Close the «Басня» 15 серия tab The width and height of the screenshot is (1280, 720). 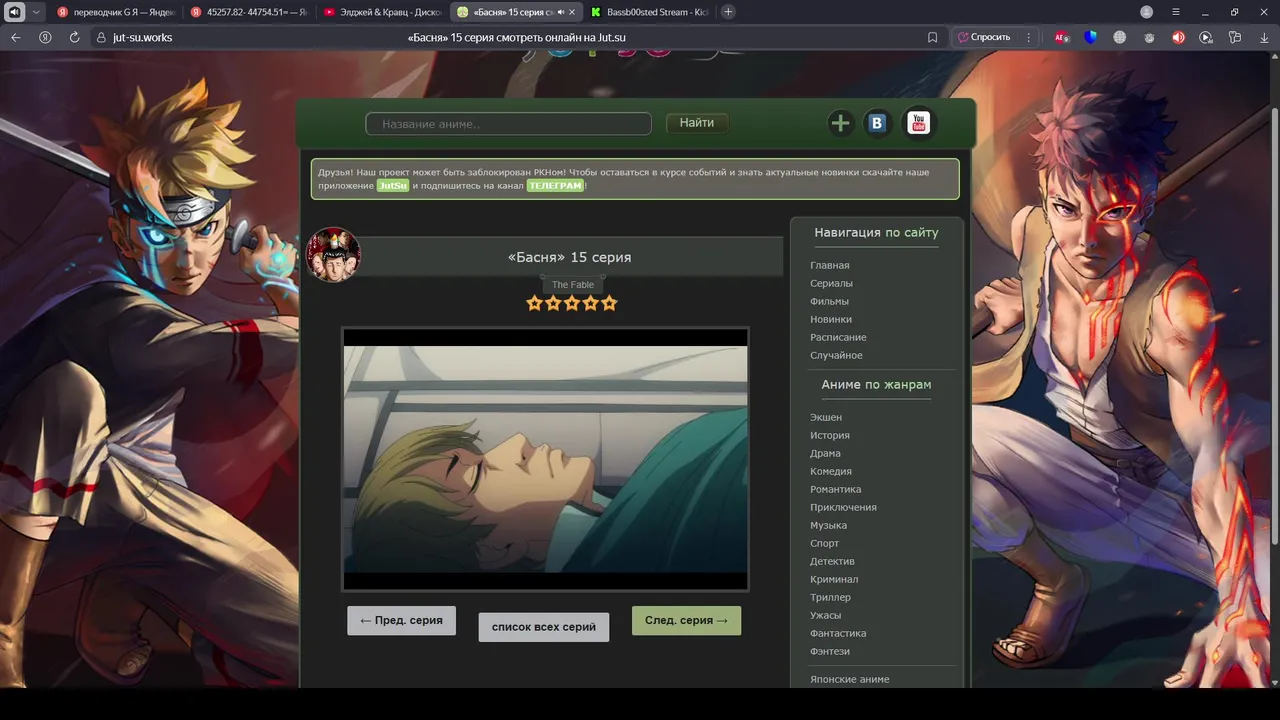click(572, 12)
